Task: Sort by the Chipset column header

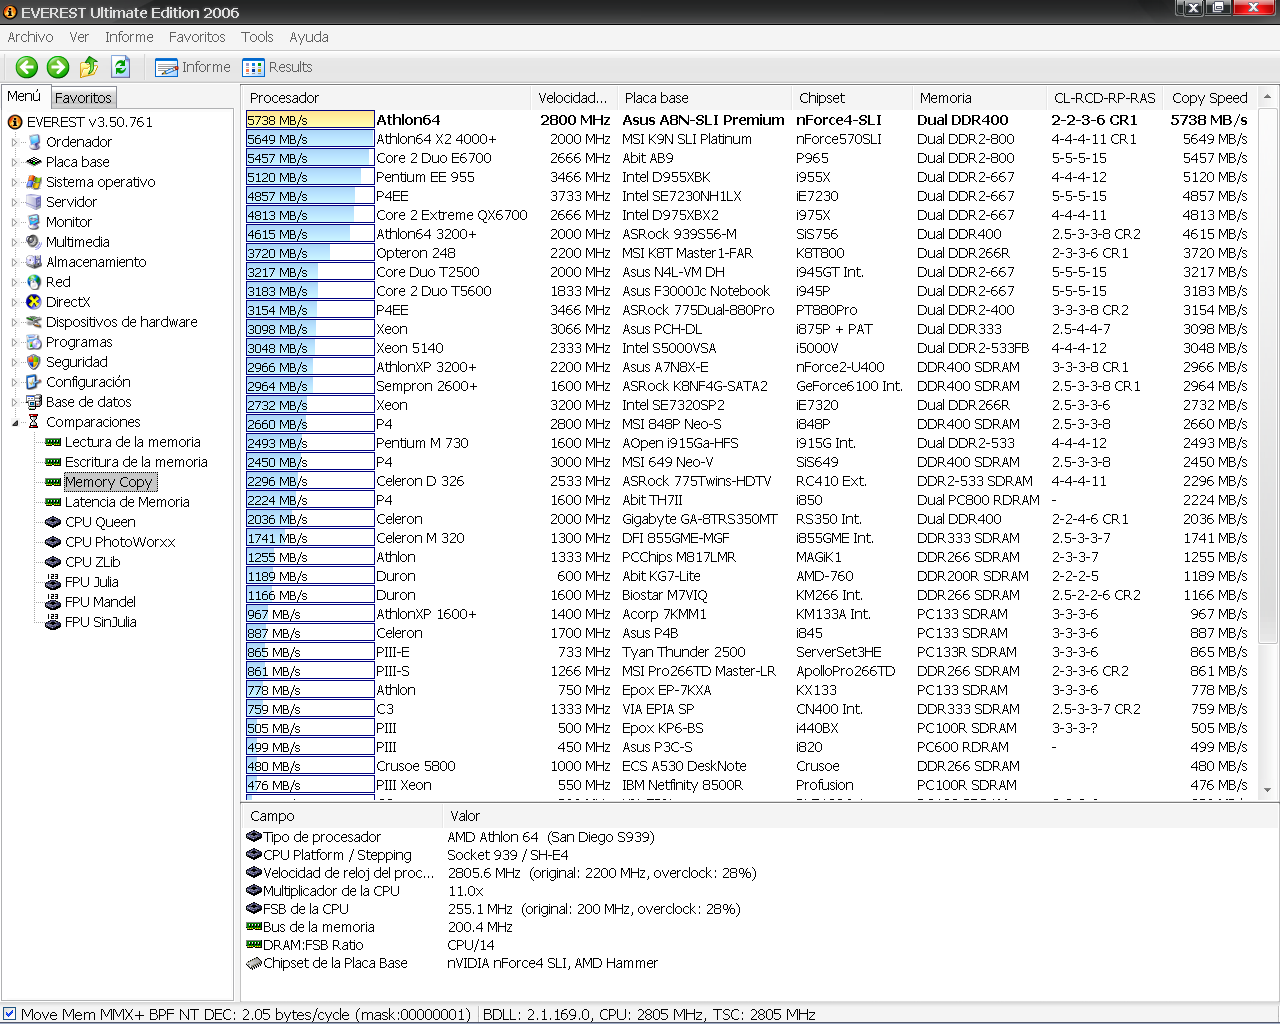Action: pyautogui.click(x=850, y=98)
